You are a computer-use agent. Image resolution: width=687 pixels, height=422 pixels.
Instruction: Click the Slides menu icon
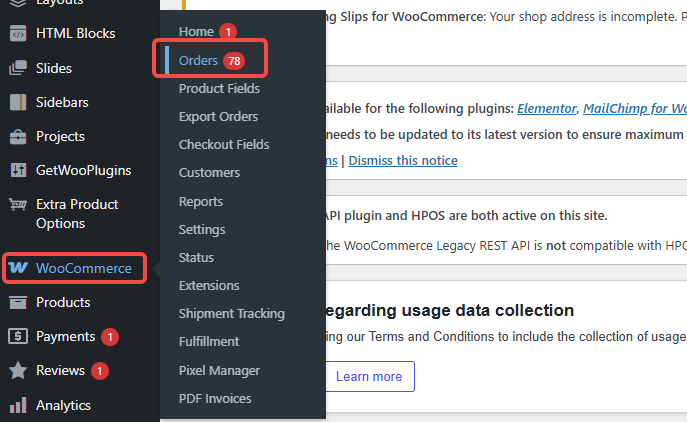pos(18,68)
